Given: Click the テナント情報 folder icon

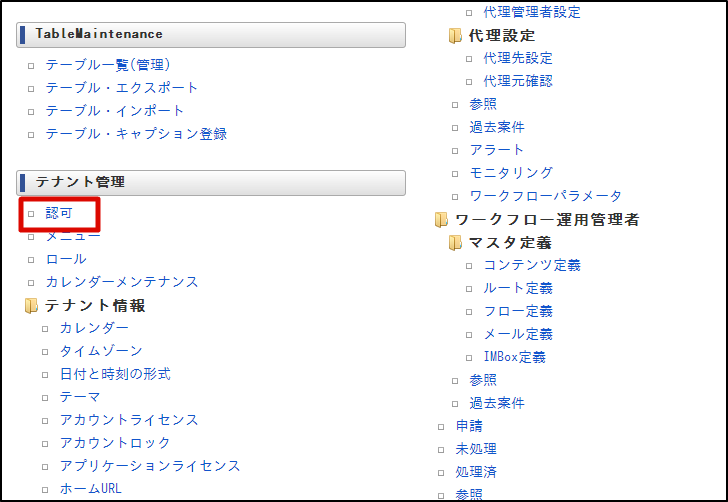Looking at the screenshot, I should [x=32, y=305].
